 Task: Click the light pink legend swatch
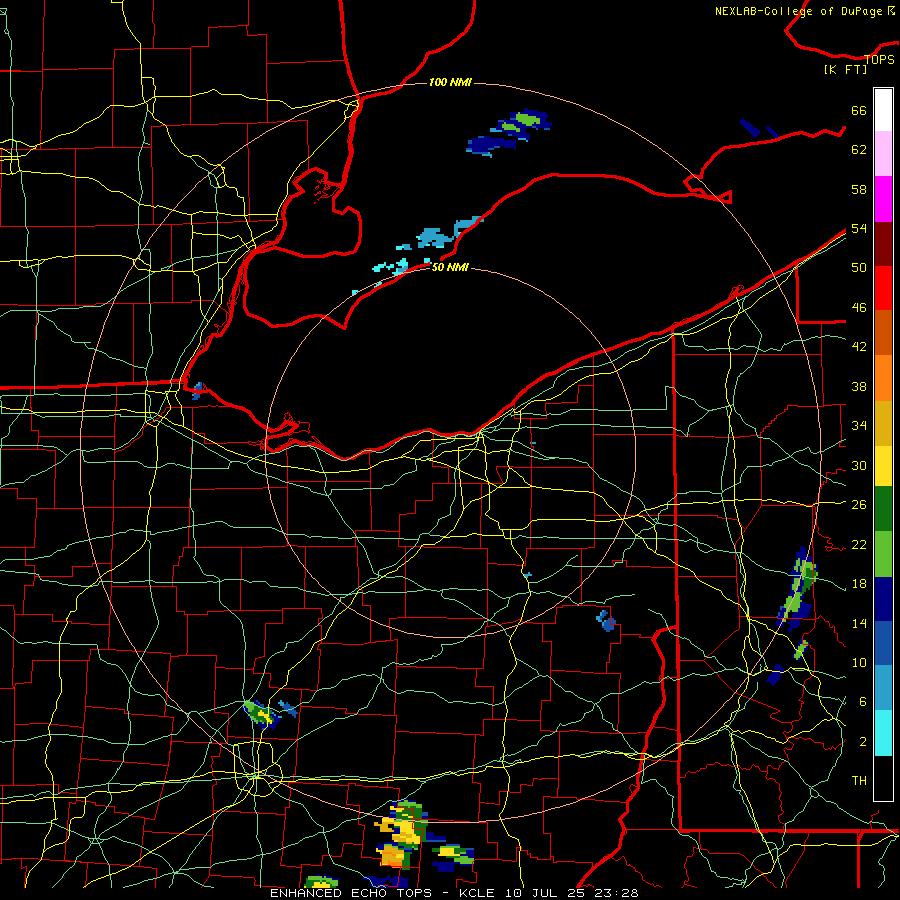pyautogui.click(x=883, y=154)
